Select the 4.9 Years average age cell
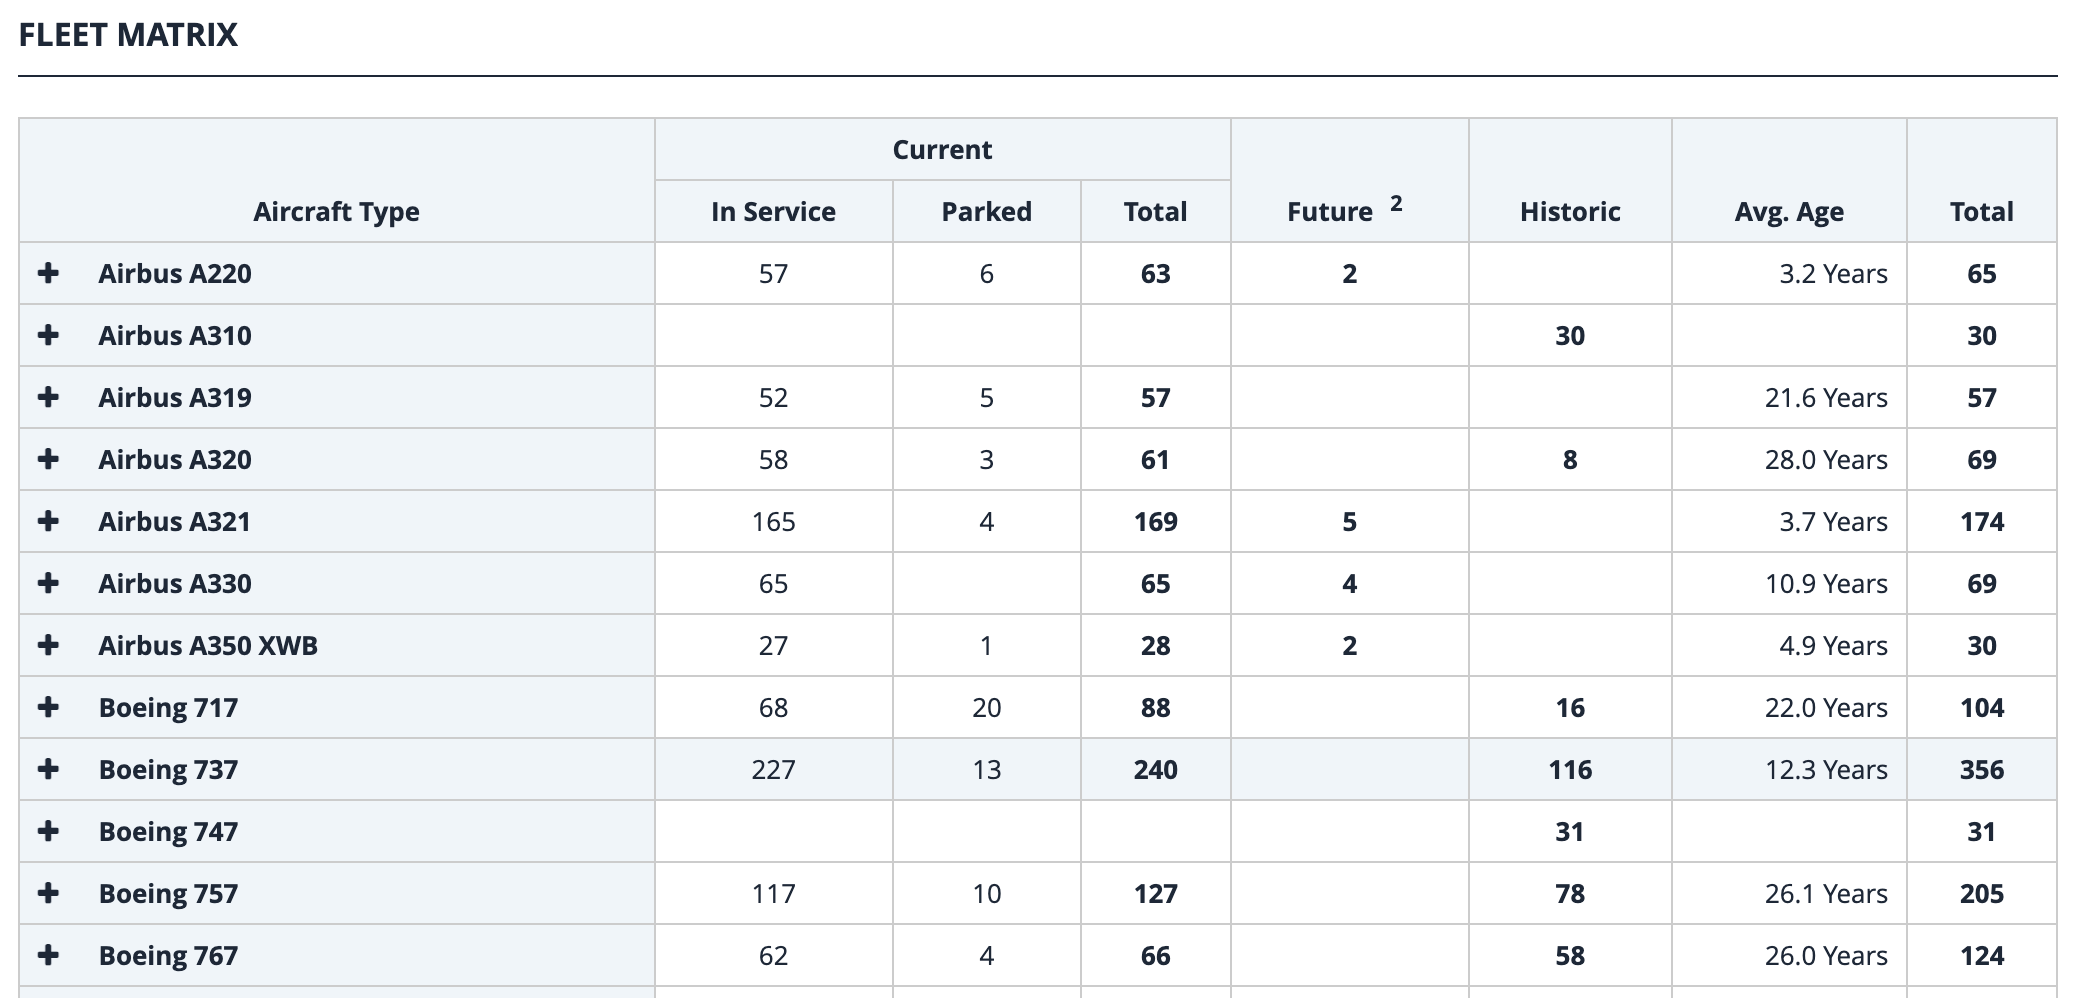Viewport: 2074px width, 998px height. click(x=1789, y=646)
